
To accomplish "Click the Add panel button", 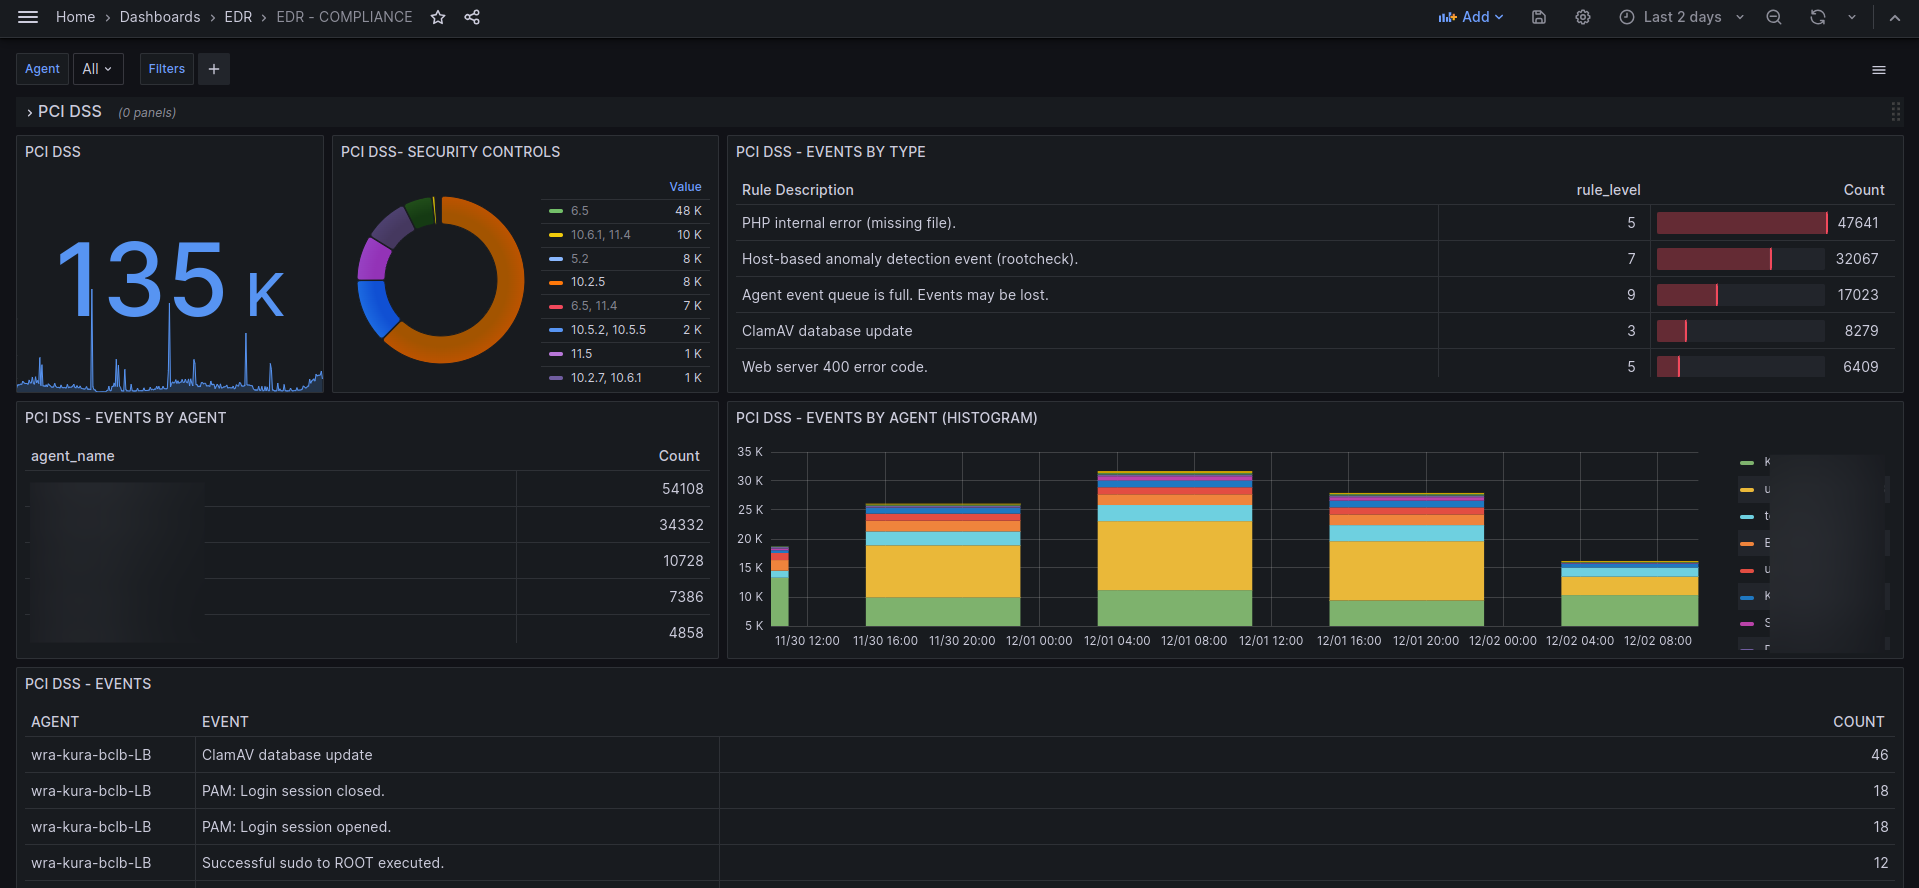I will (x=1471, y=17).
